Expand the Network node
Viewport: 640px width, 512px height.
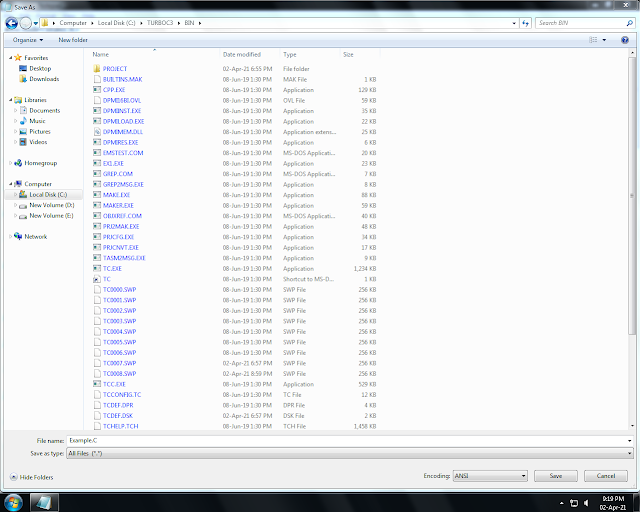click(x=11, y=237)
